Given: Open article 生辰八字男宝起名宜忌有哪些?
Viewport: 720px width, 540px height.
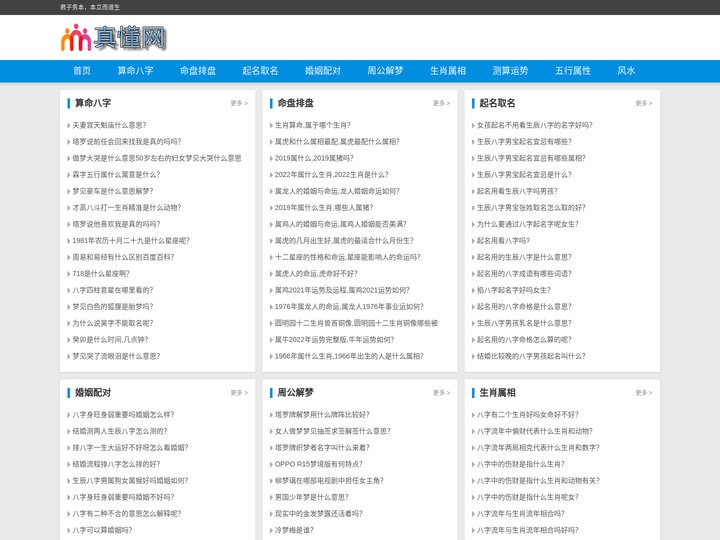Looking at the screenshot, I should click(x=524, y=141).
